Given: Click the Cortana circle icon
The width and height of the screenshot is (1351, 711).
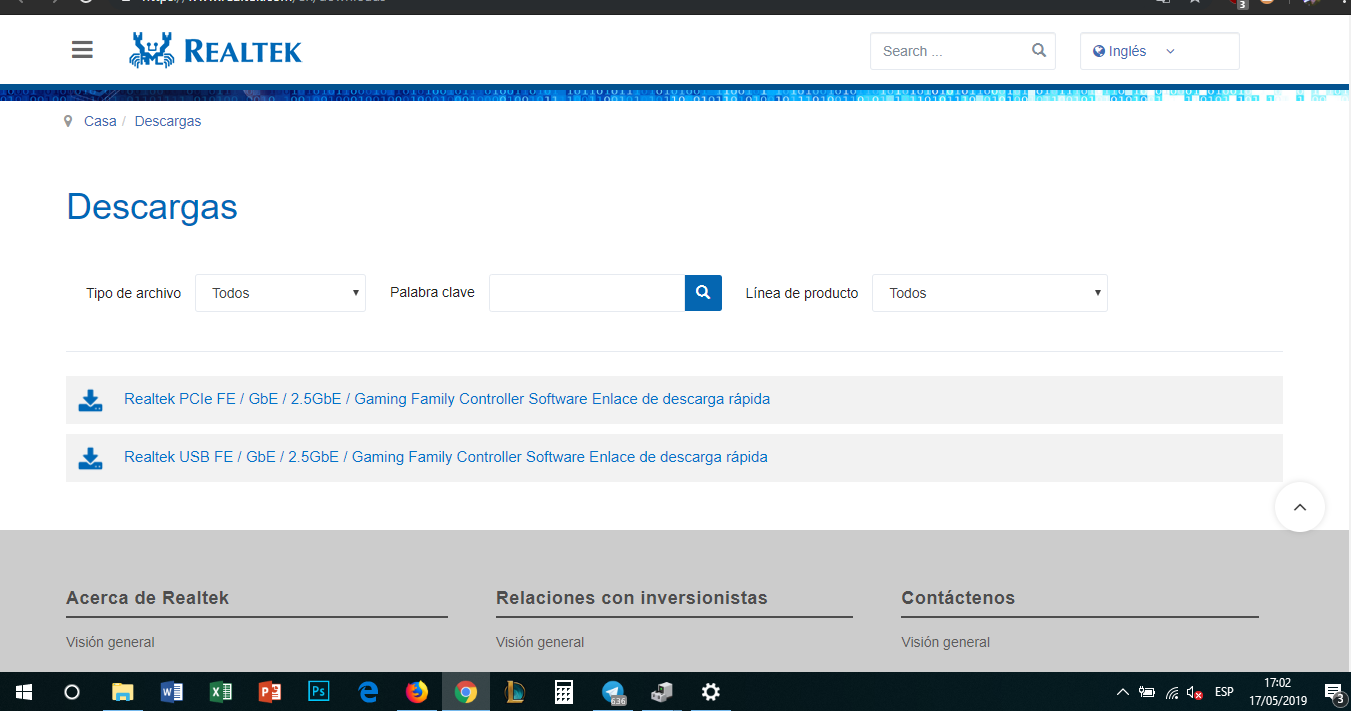Looking at the screenshot, I should pos(72,692).
